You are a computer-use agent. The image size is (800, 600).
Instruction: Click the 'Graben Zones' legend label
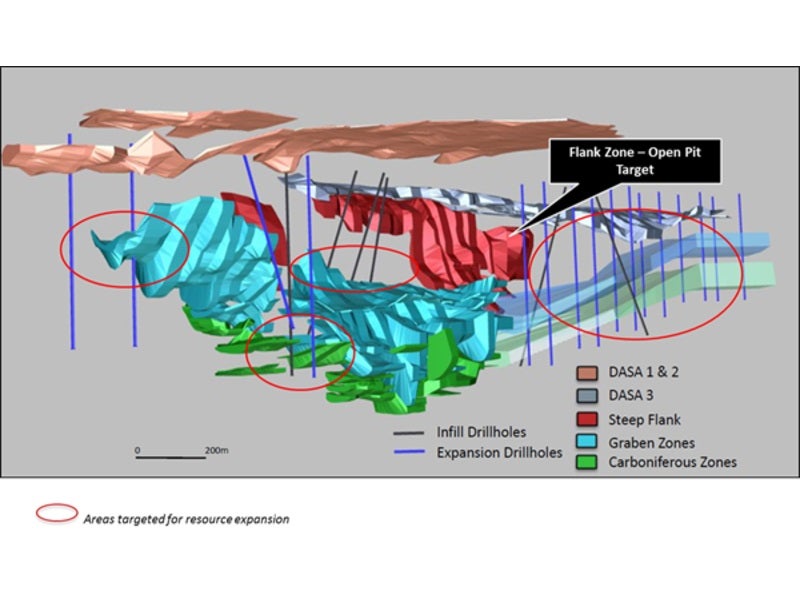pyautogui.click(x=652, y=442)
